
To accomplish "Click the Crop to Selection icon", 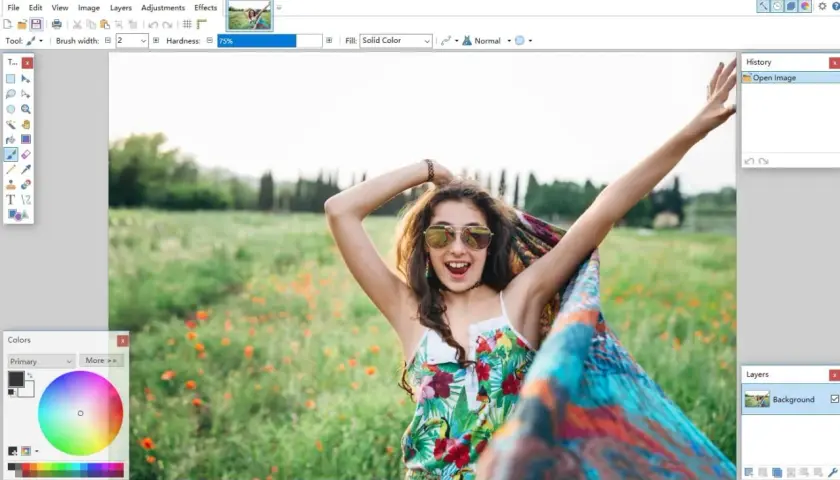I will 119,24.
